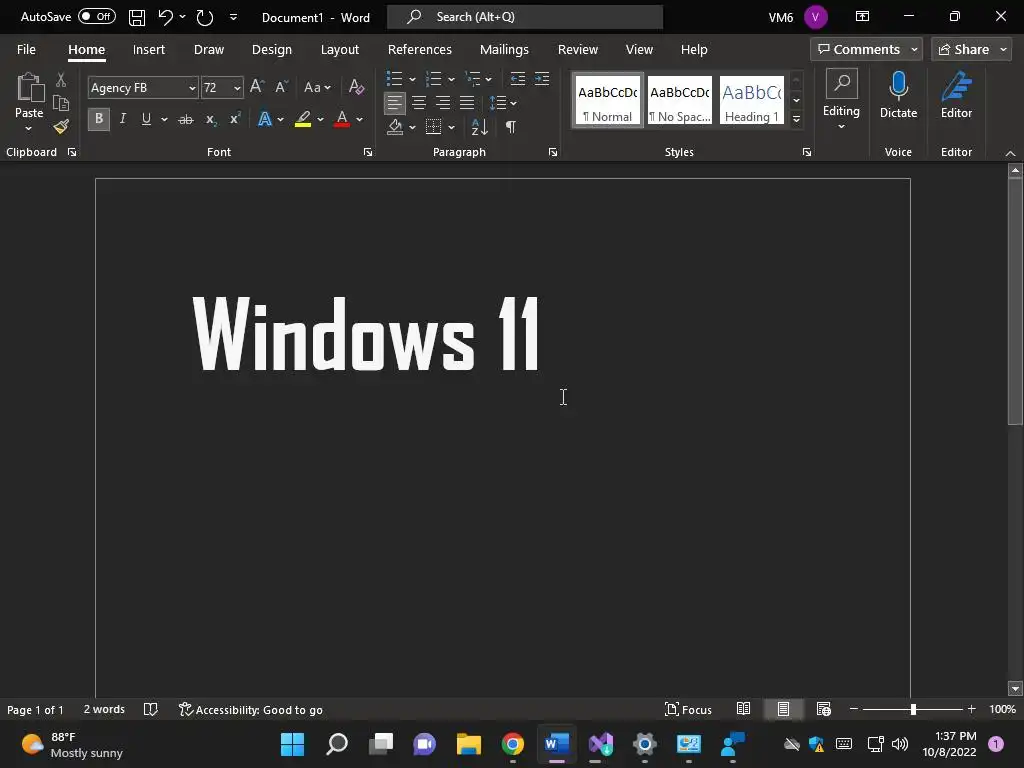Click the Comments button
Viewport: 1024px width, 768px height.
pos(866,49)
